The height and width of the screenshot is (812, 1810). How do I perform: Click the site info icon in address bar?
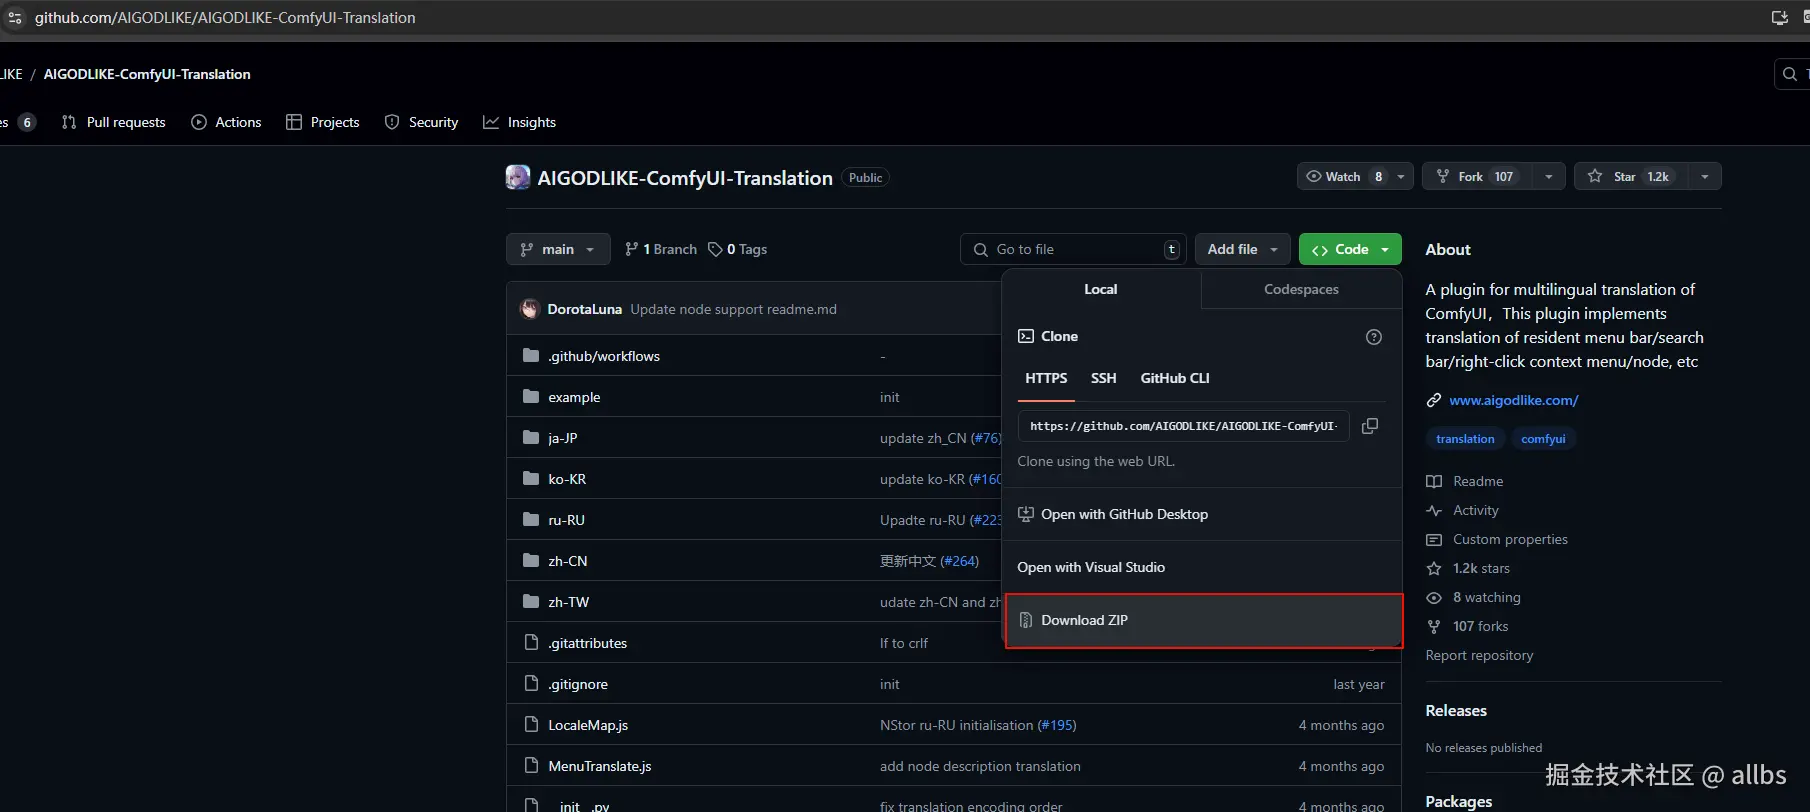(x=15, y=18)
